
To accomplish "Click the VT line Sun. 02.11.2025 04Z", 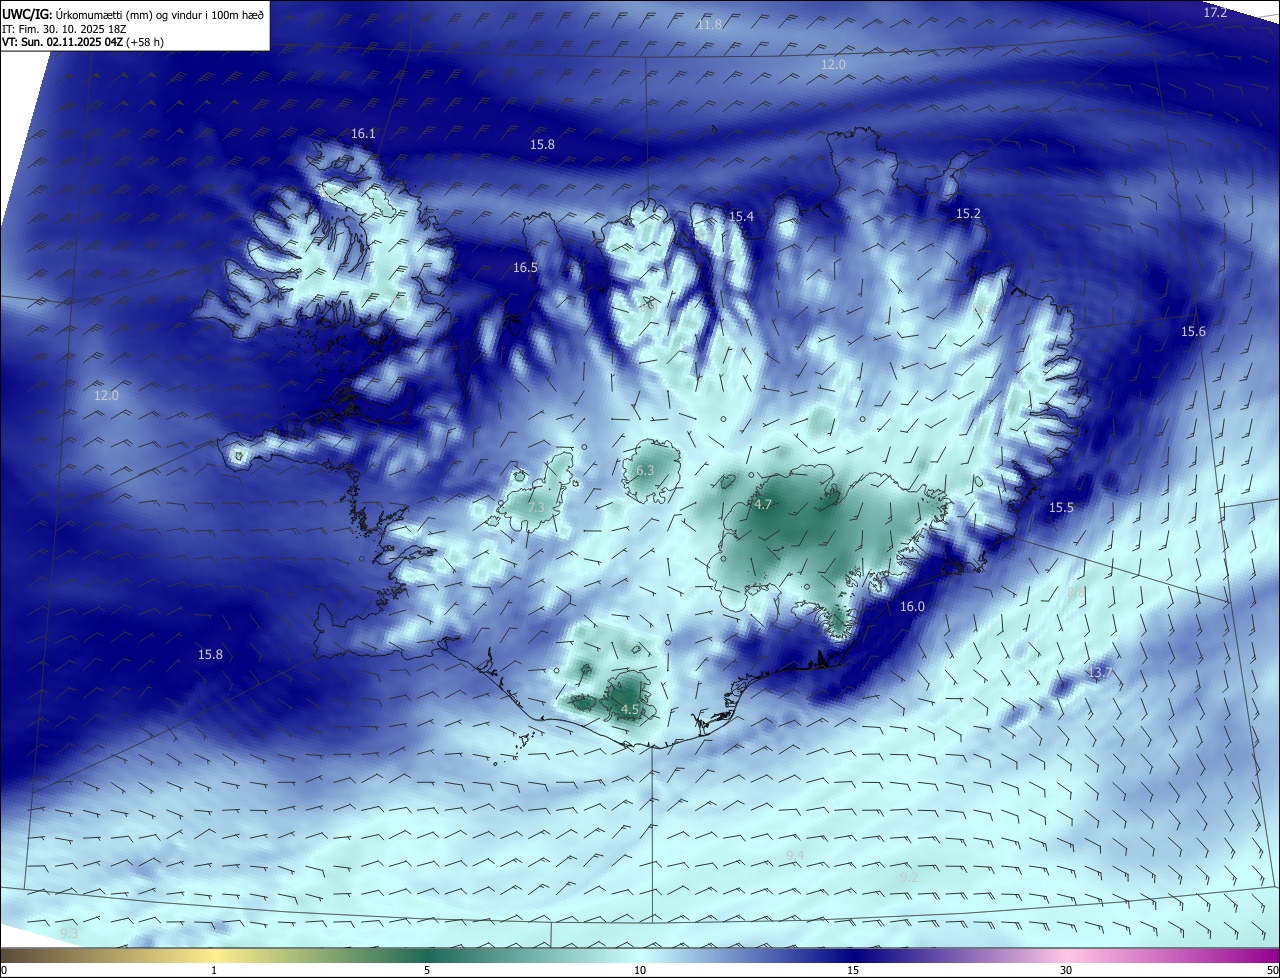I will pyautogui.click(x=84, y=43).
